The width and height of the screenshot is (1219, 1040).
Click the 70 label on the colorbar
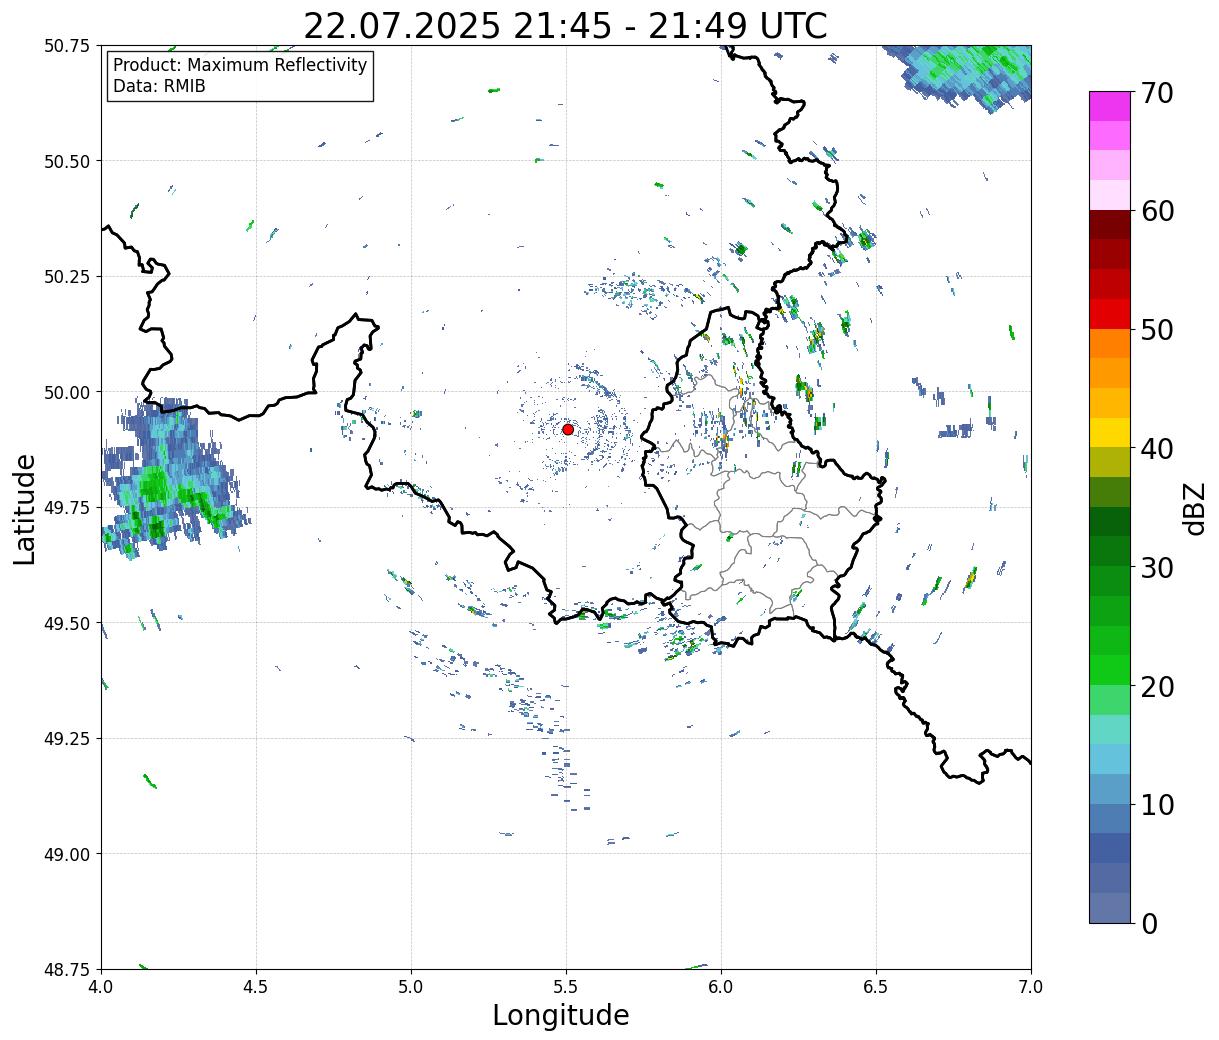click(x=1157, y=93)
